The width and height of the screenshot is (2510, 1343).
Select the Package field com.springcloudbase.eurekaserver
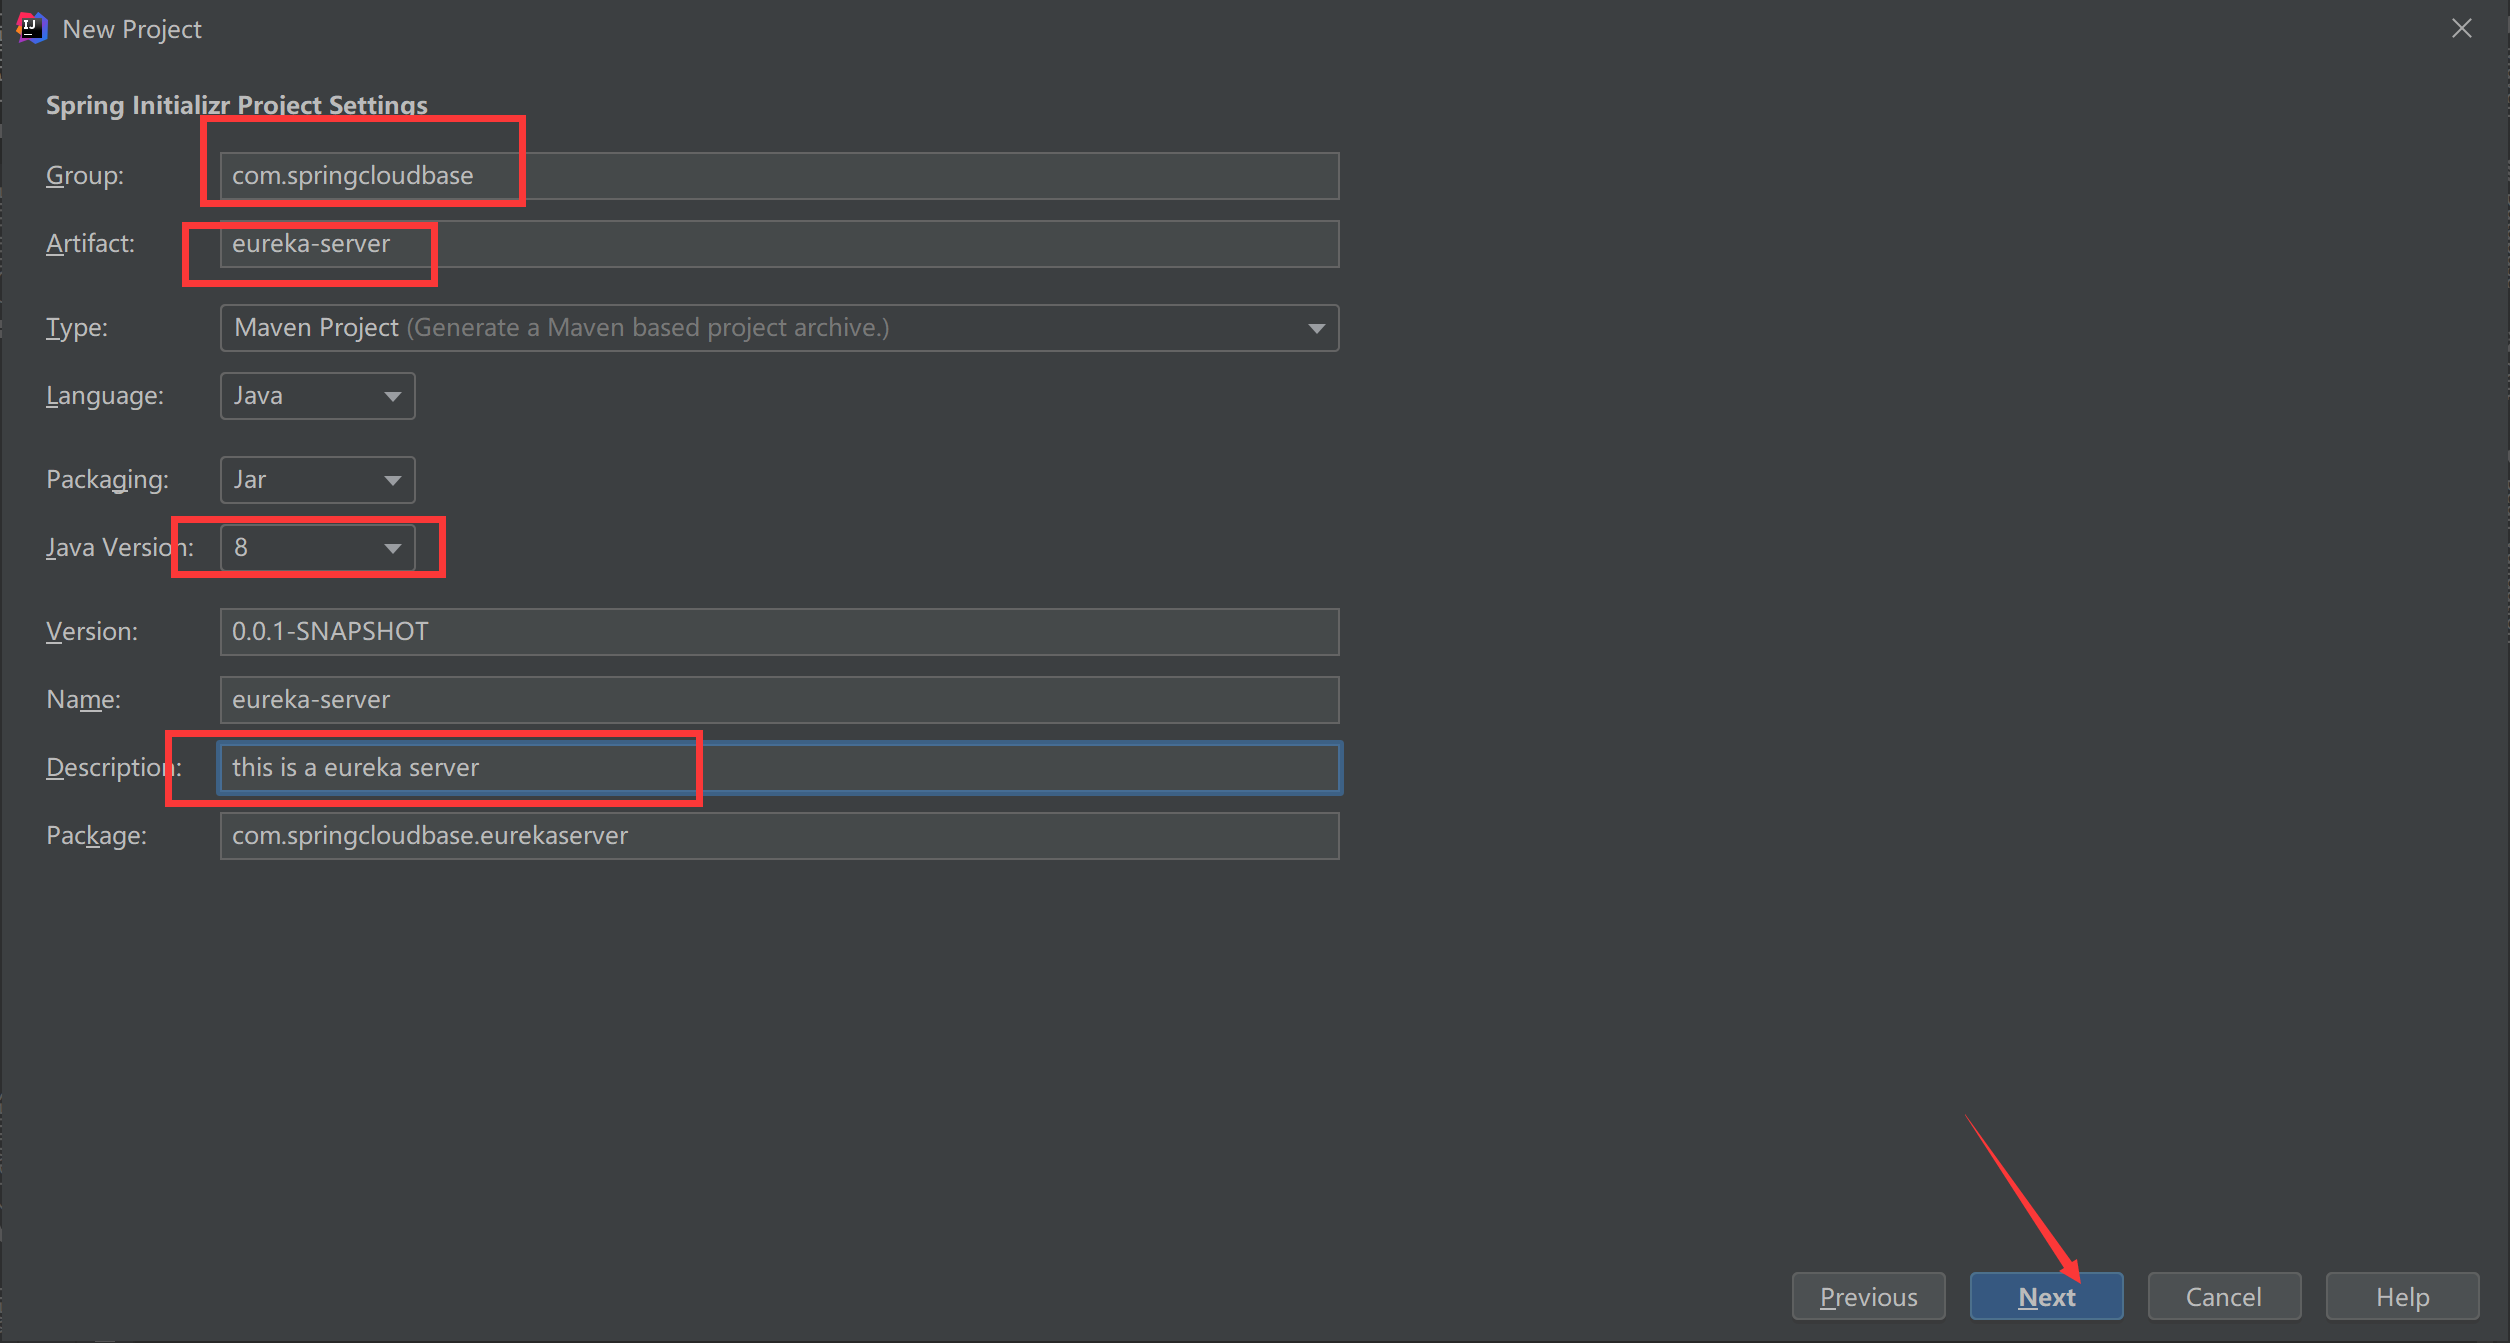point(780,835)
